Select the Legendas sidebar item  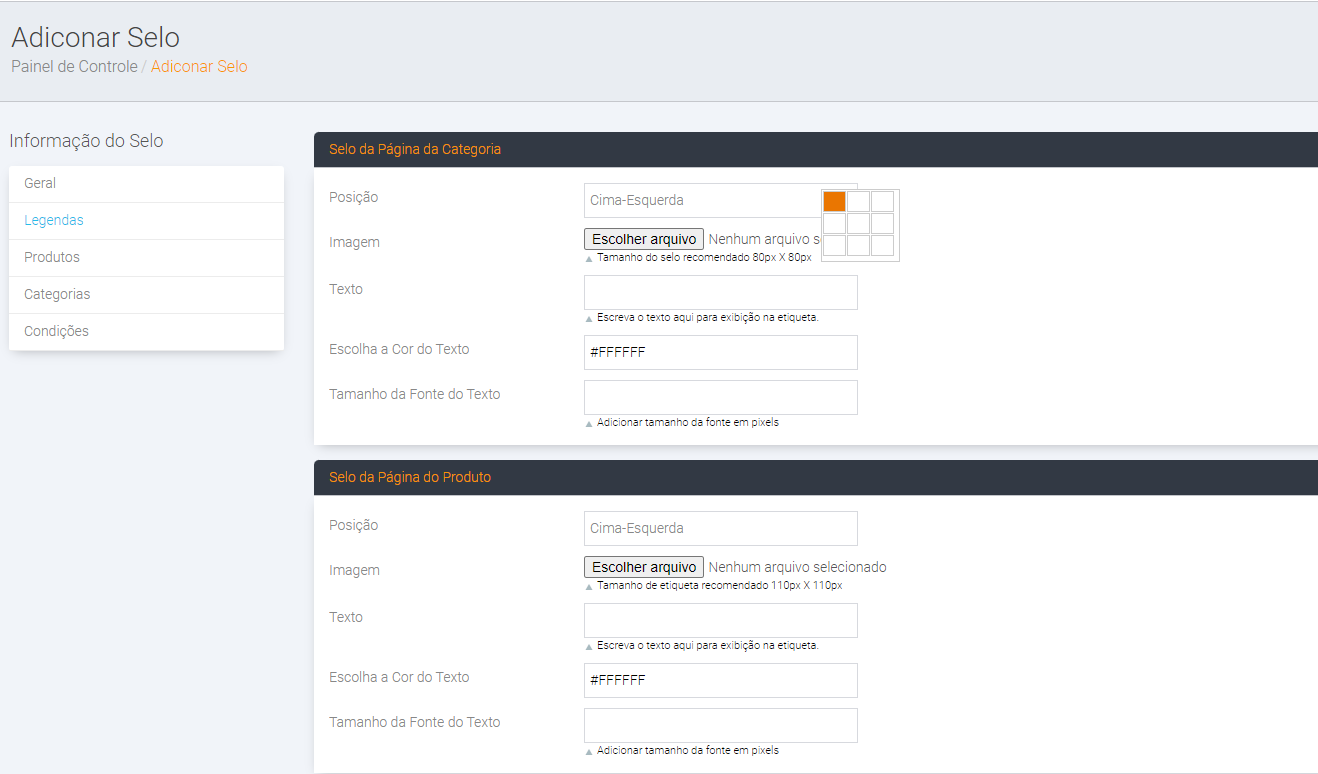tap(146, 221)
